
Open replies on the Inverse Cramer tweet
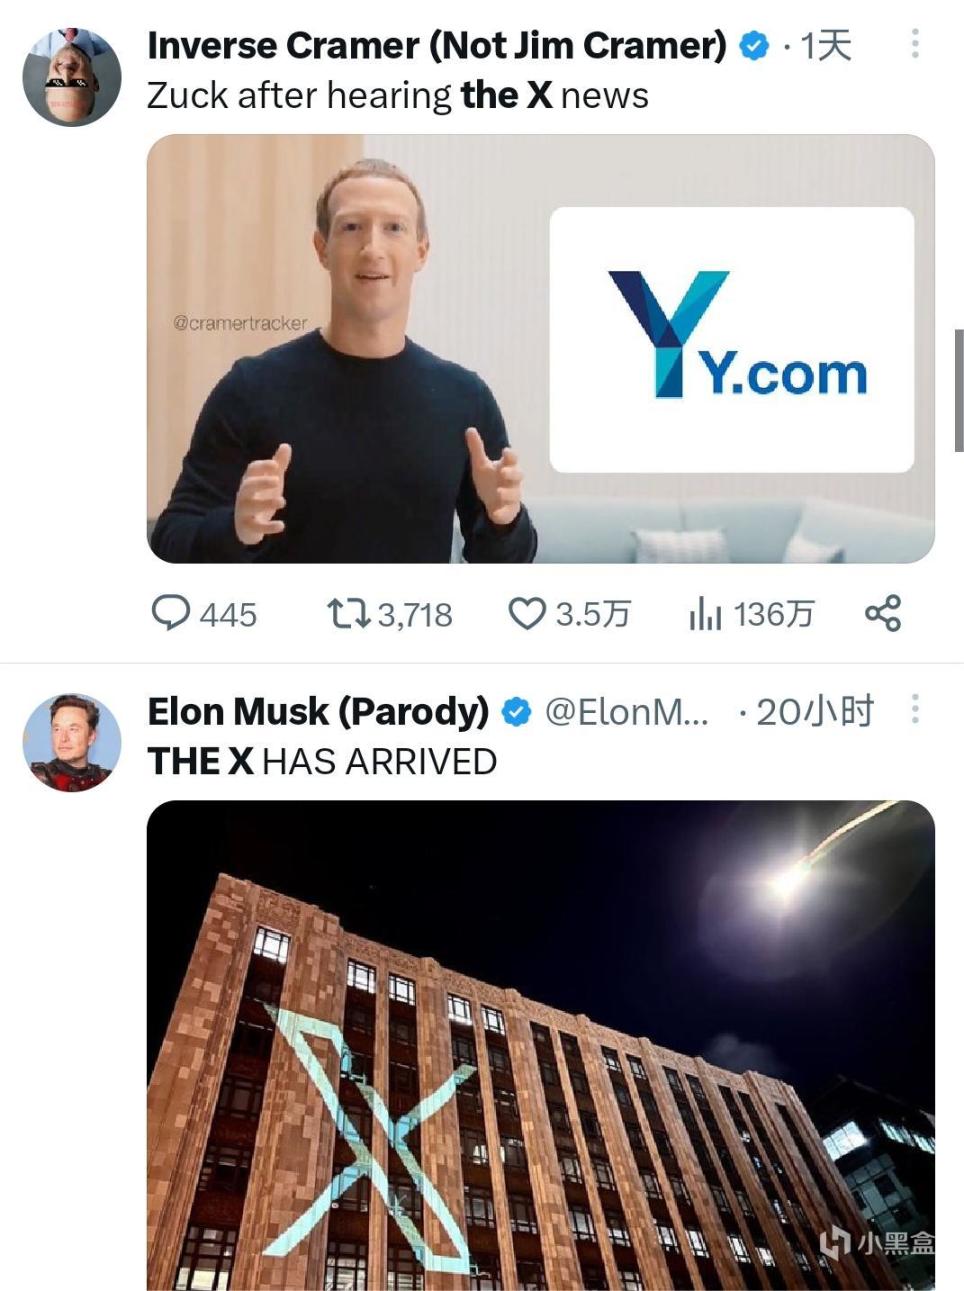pyautogui.click(x=171, y=612)
